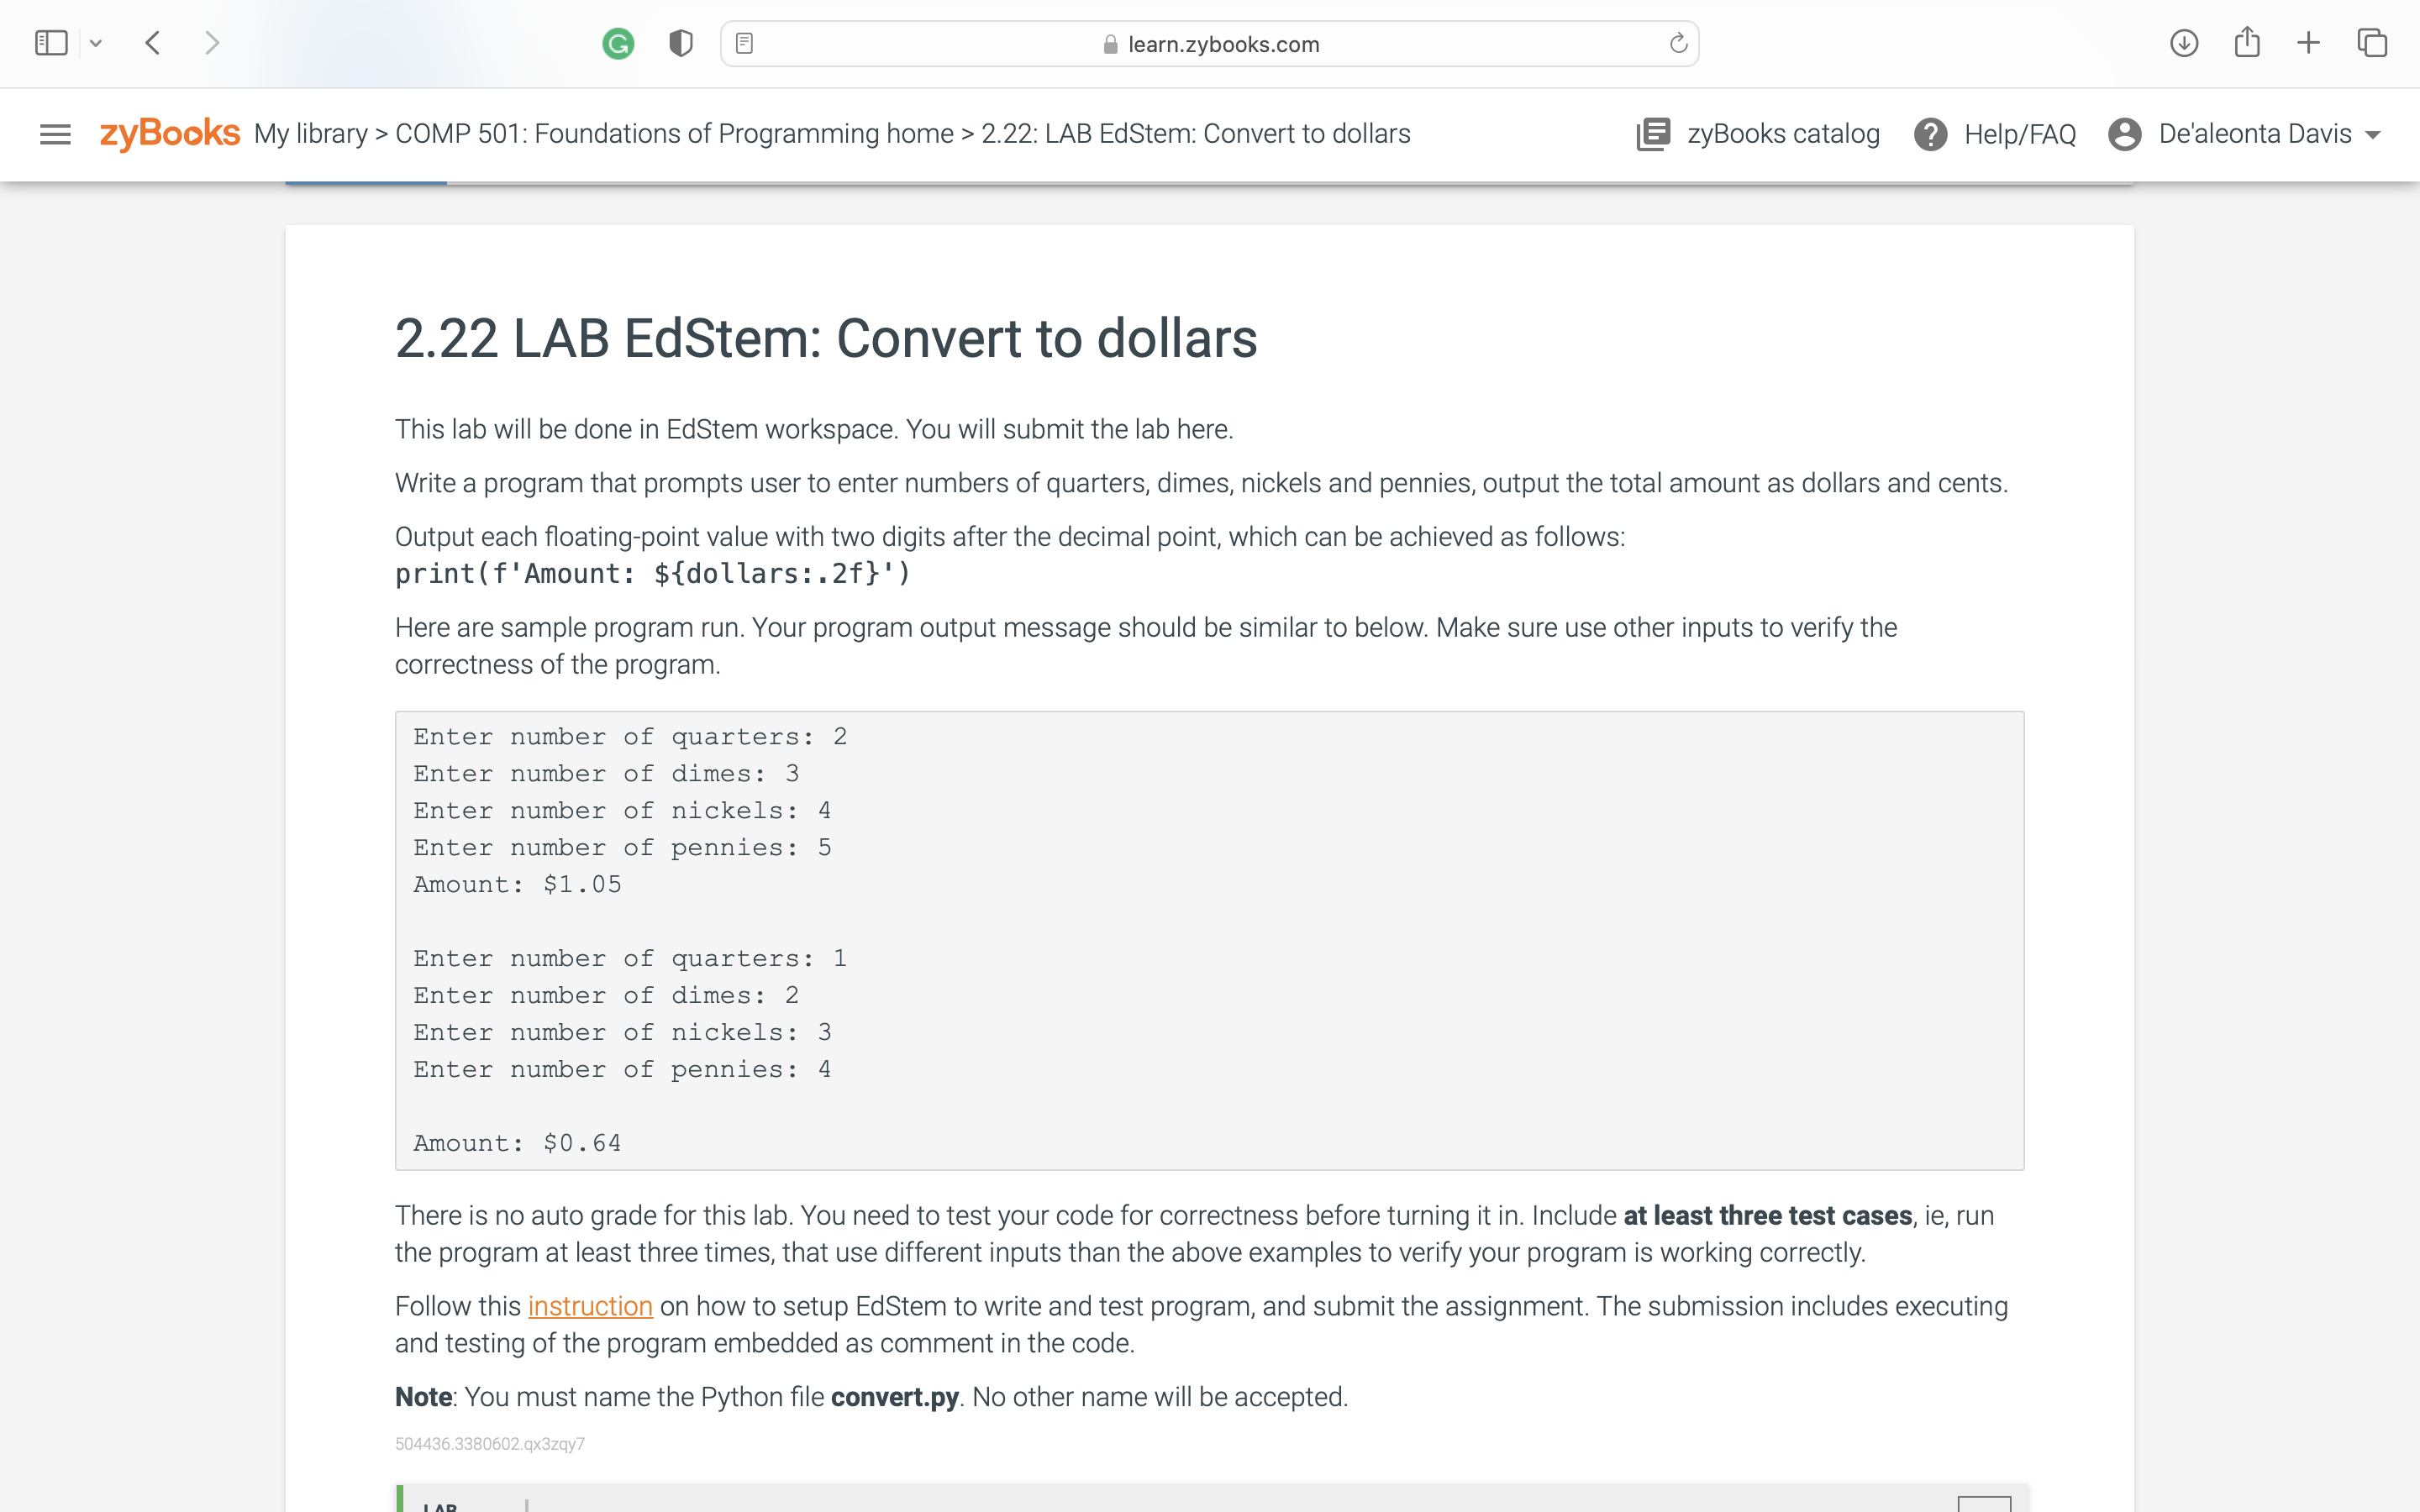Show tab overview icon
Viewport: 2420px width, 1512px height.
coord(2372,43)
